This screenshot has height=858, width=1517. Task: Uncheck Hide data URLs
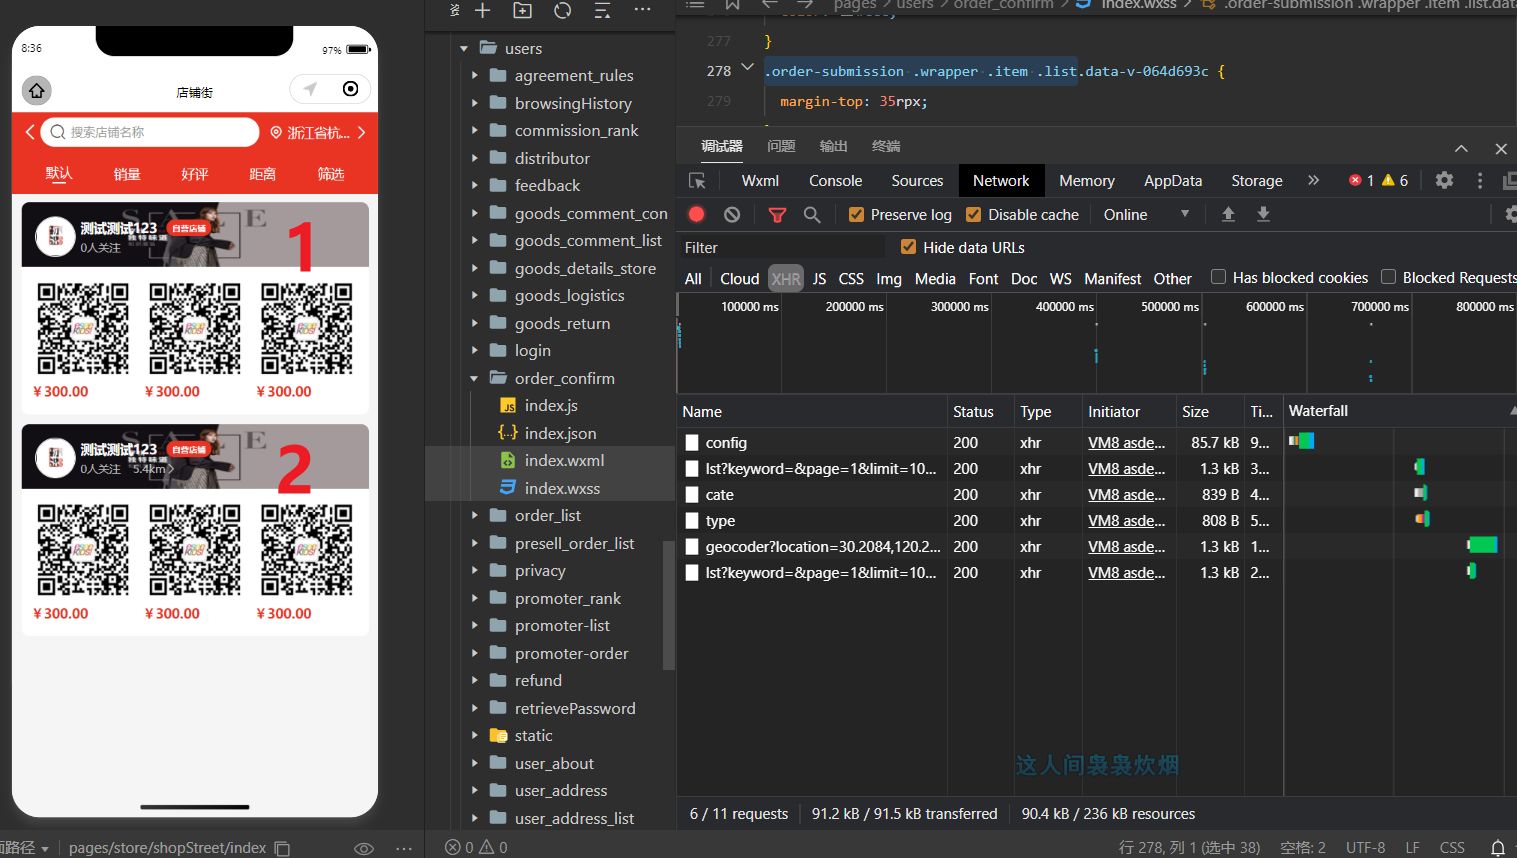point(908,247)
